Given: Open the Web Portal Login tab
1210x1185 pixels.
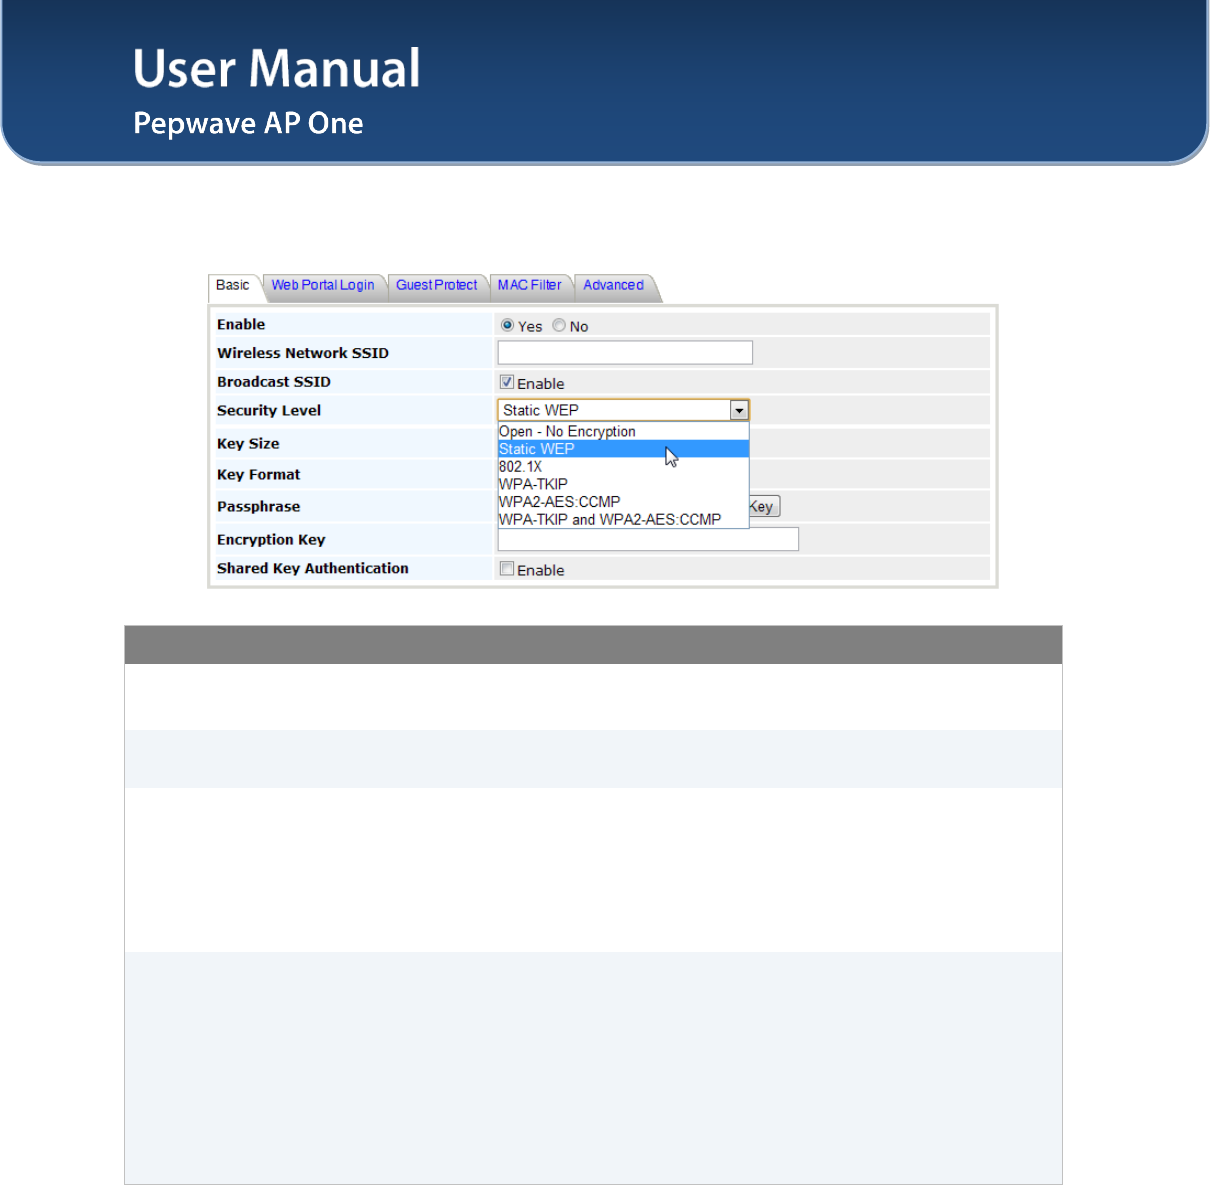Looking at the screenshot, I should pos(323,285).
